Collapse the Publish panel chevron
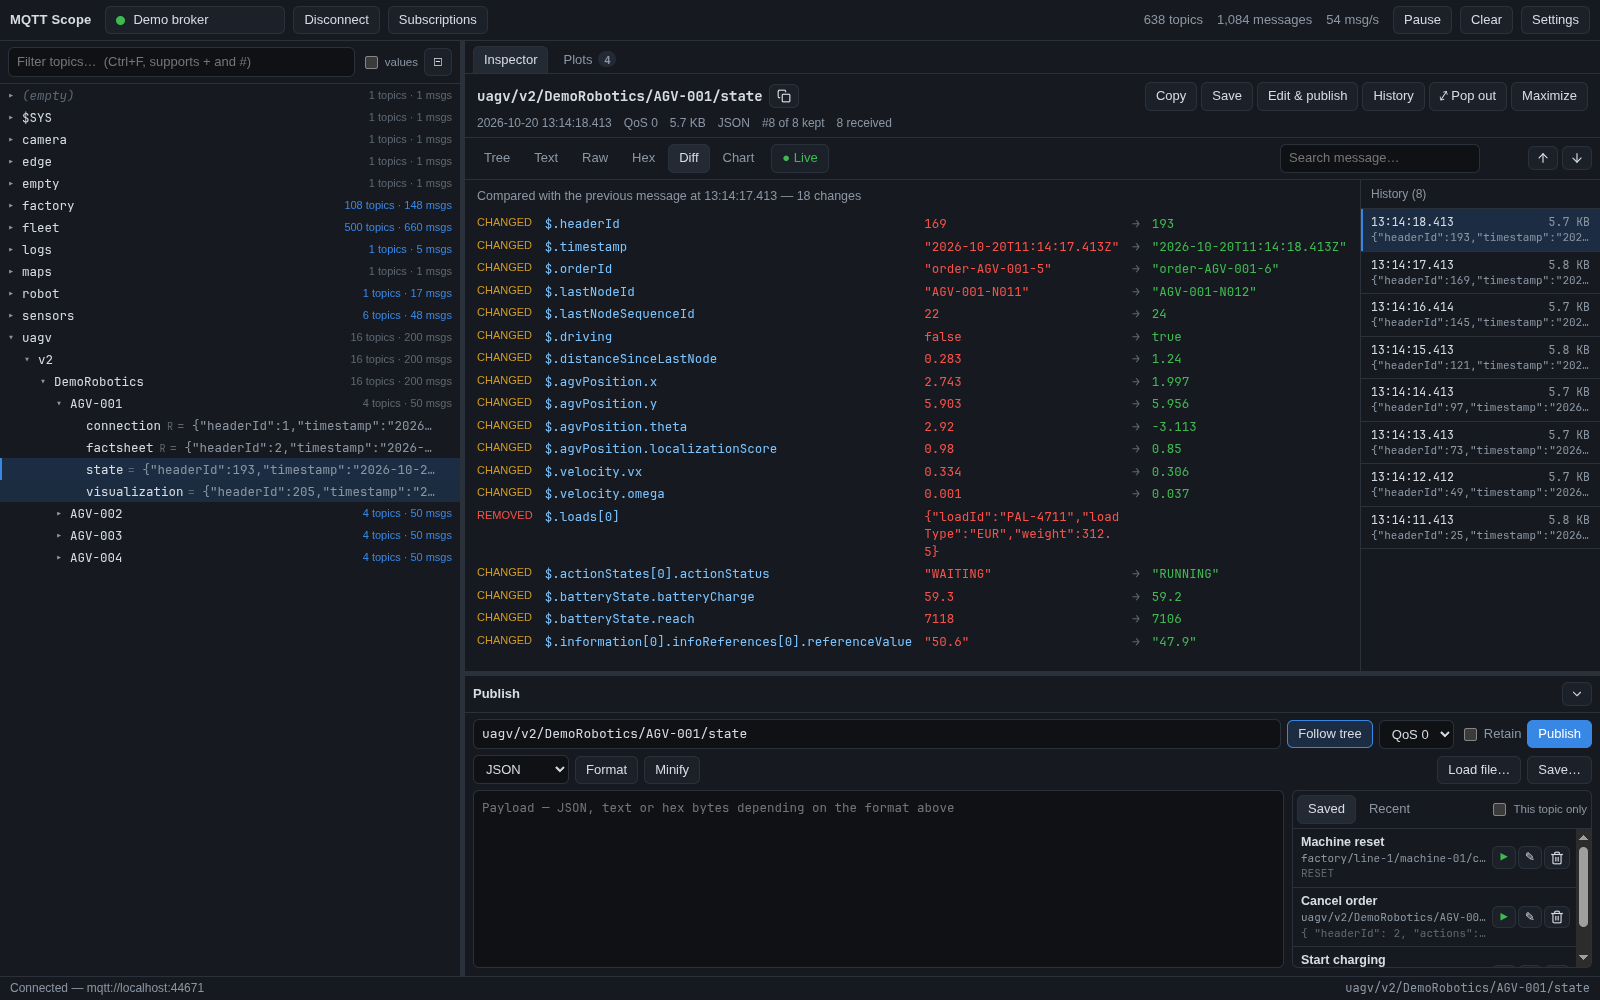1600x1000 pixels. pyautogui.click(x=1577, y=694)
